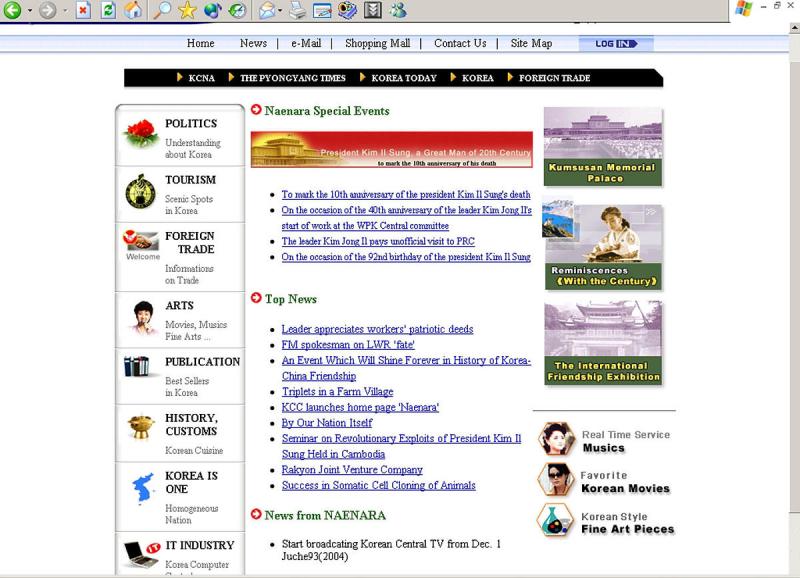
Task: Click the ARTS portrait icon
Action: coord(143,318)
